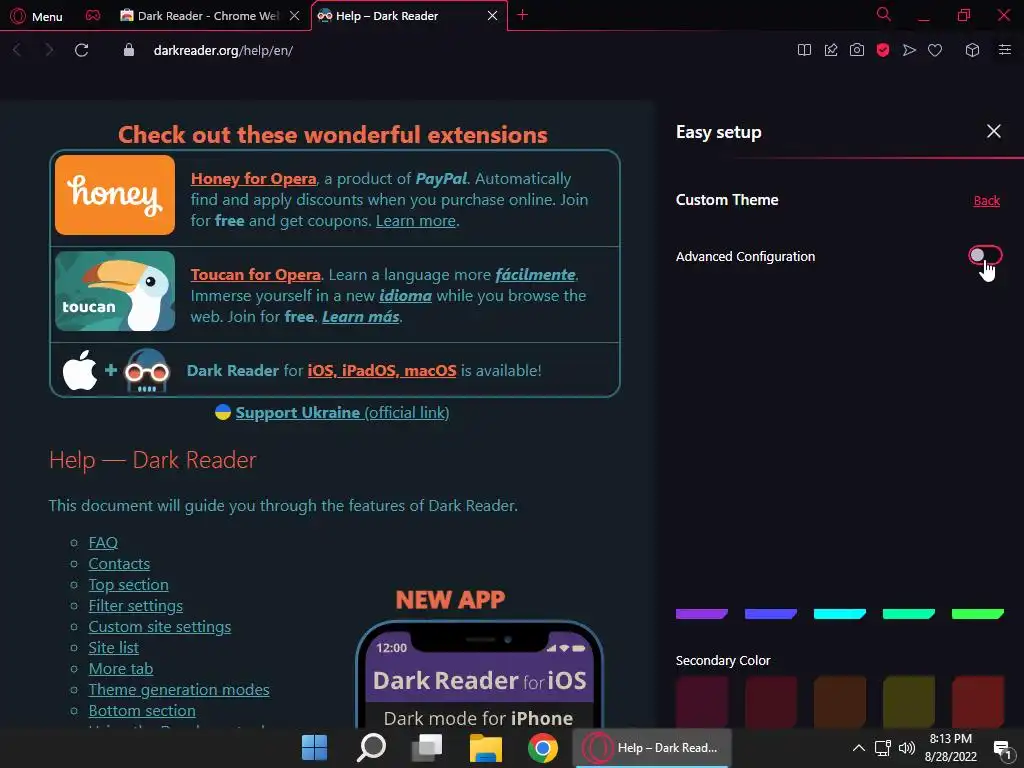Screen dimensions: 1024x768
Task: Open the ad blocker shield icon
Action: [x=883, y=50]
